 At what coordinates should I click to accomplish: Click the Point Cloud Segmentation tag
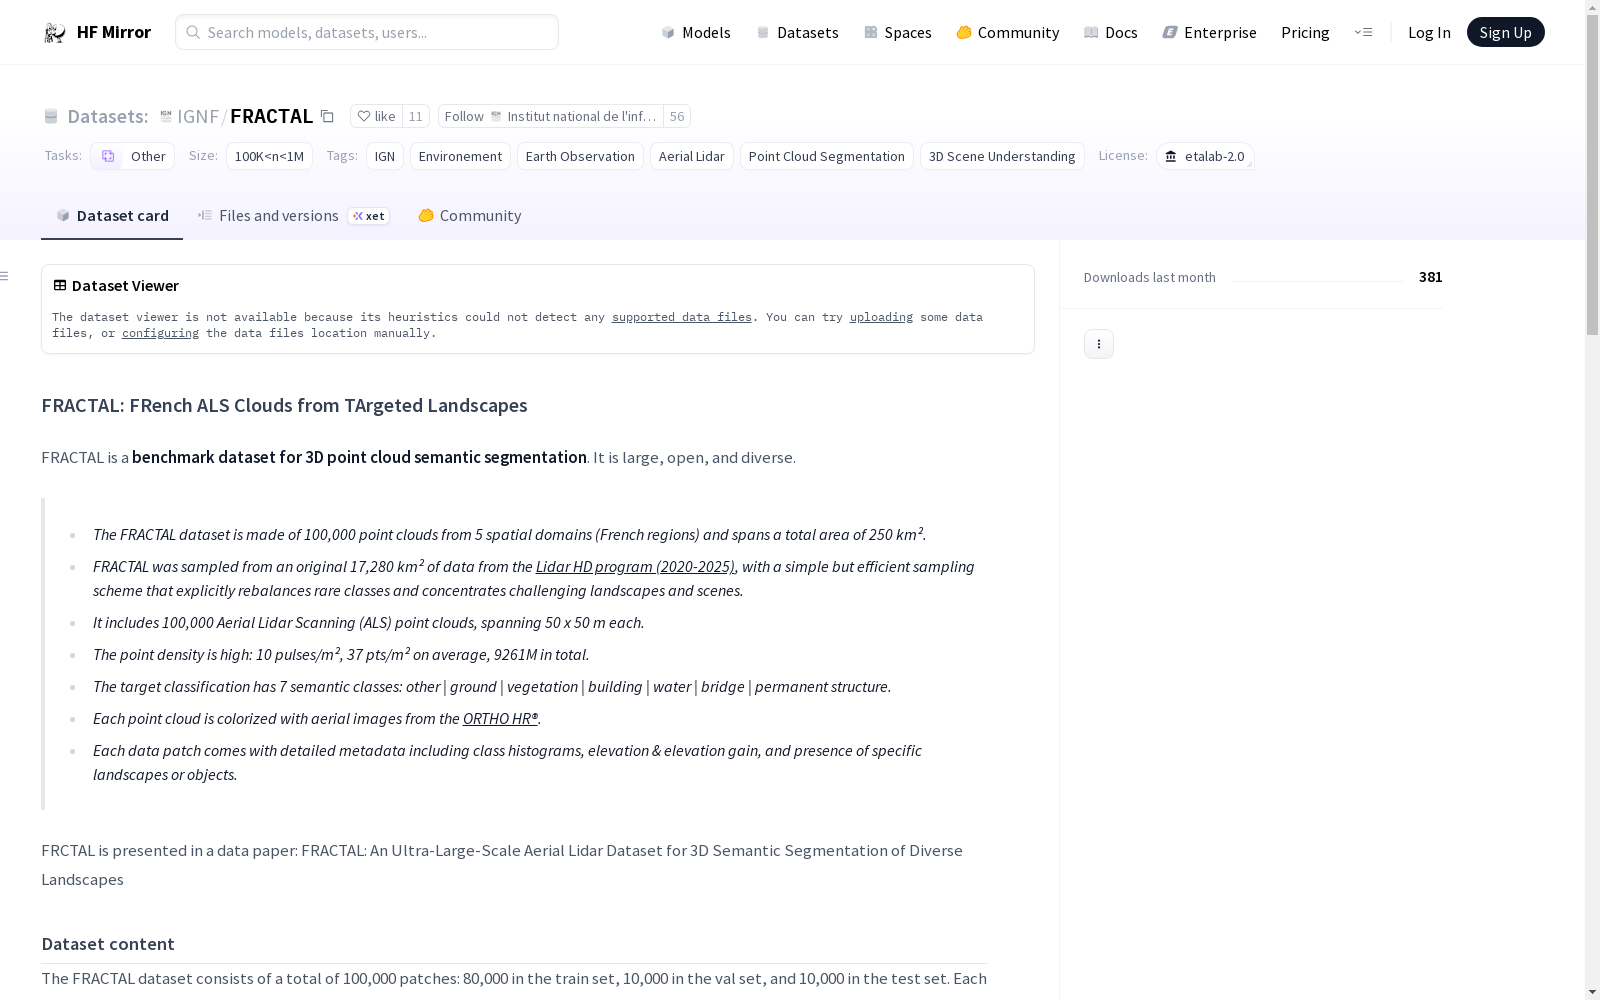[827, 156]
